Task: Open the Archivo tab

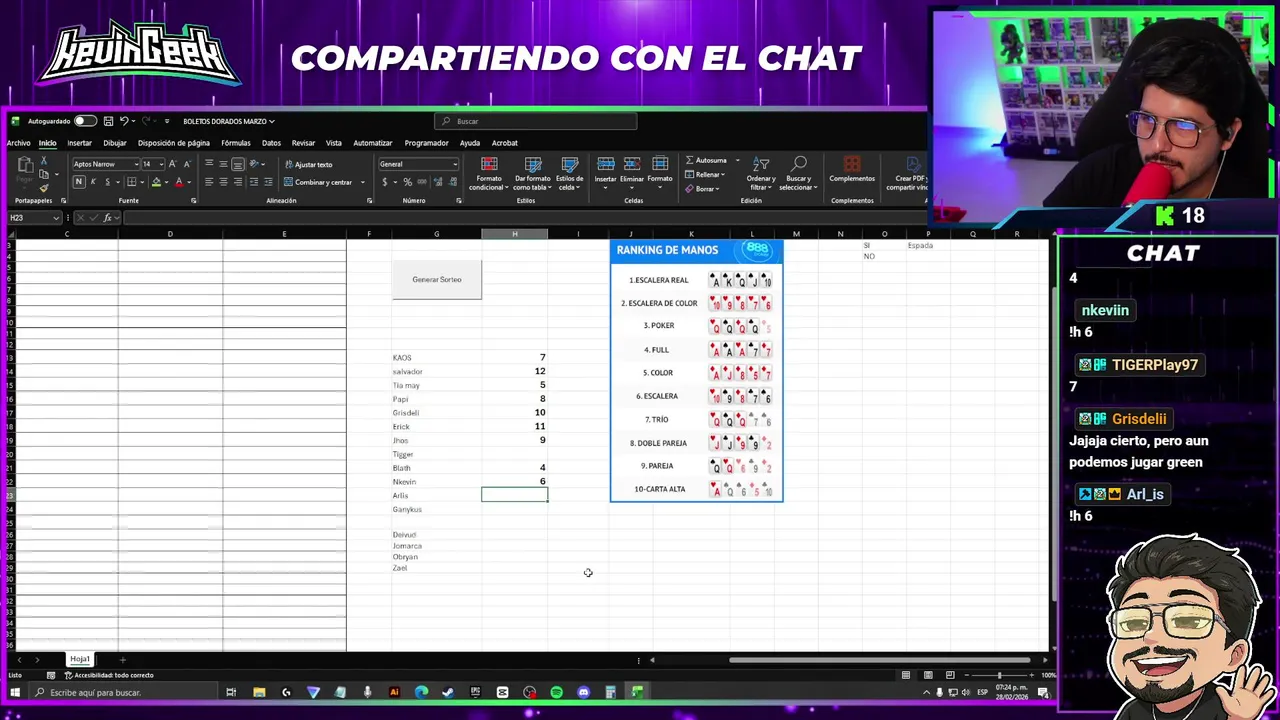Action: 19,143
